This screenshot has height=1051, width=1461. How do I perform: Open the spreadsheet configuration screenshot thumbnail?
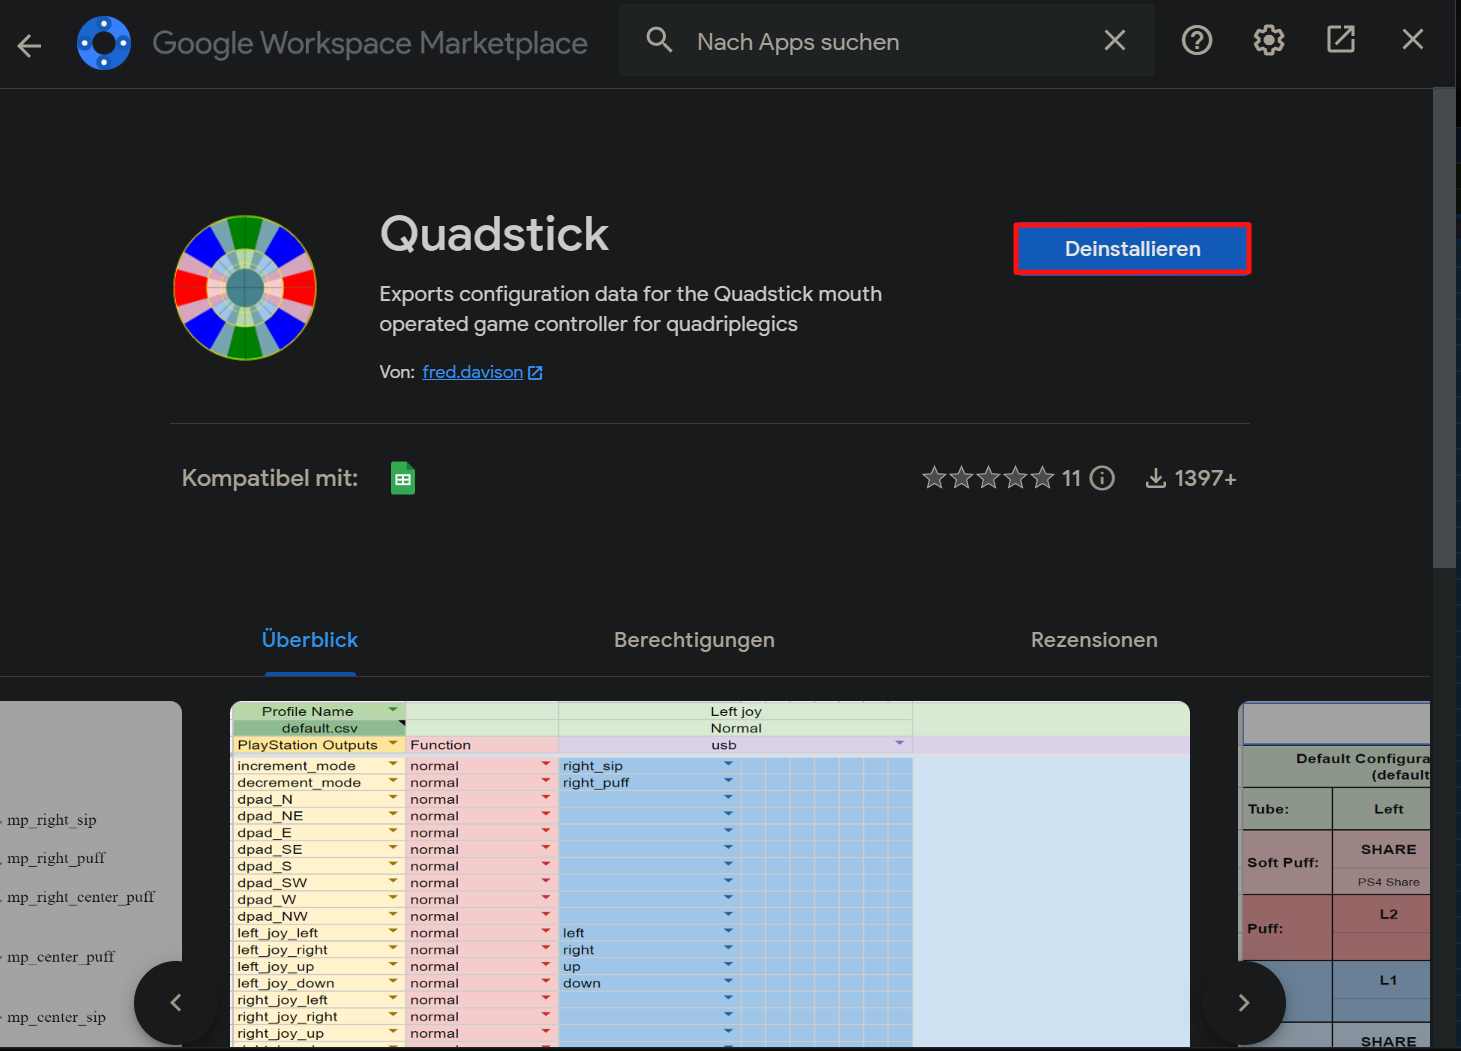[x=710, y=870]
